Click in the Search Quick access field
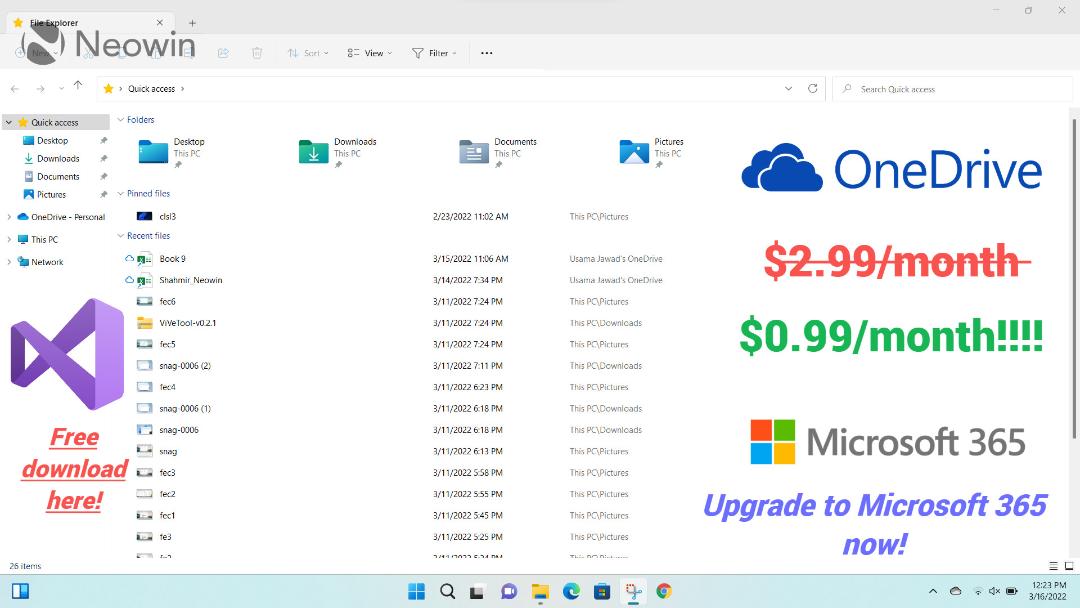 [x=952, y=89]
